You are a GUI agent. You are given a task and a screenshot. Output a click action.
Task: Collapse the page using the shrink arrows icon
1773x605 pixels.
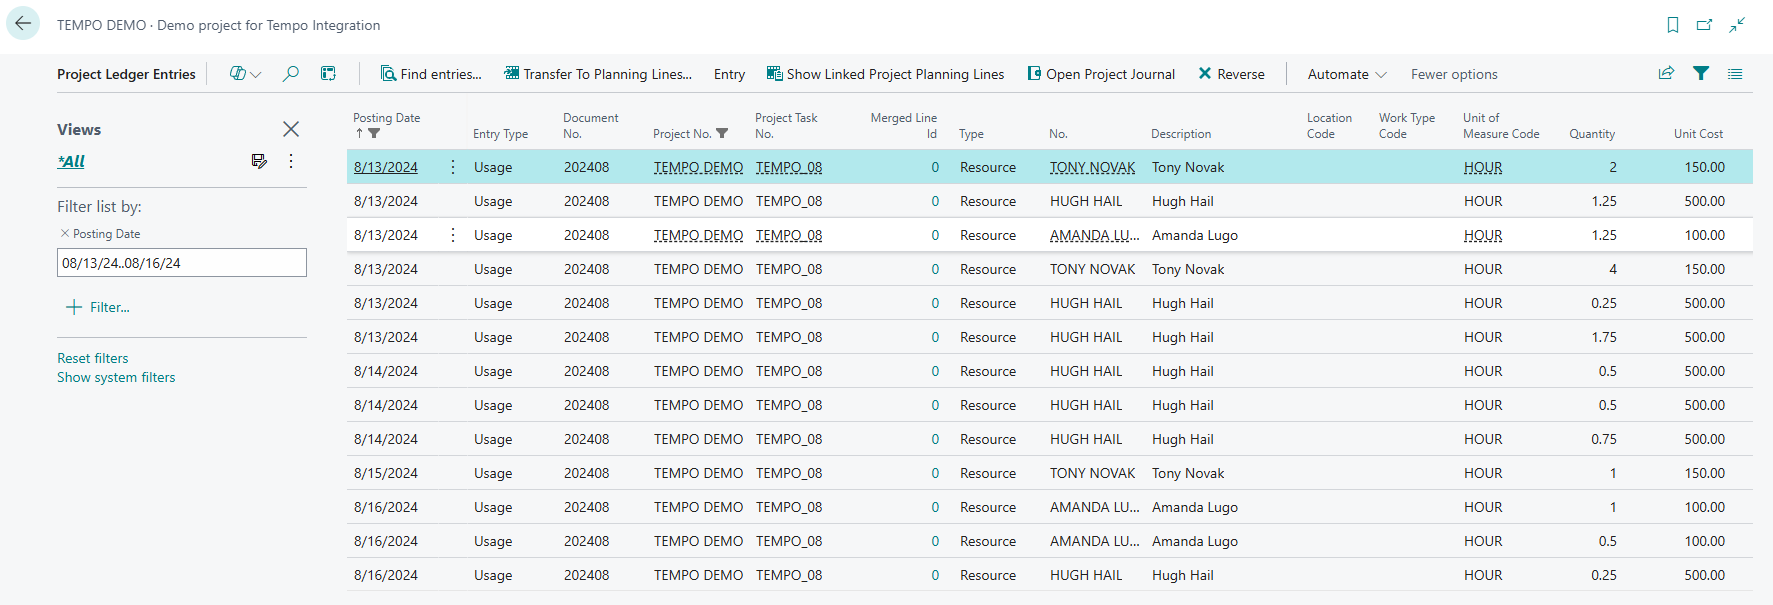point(1737,25)
